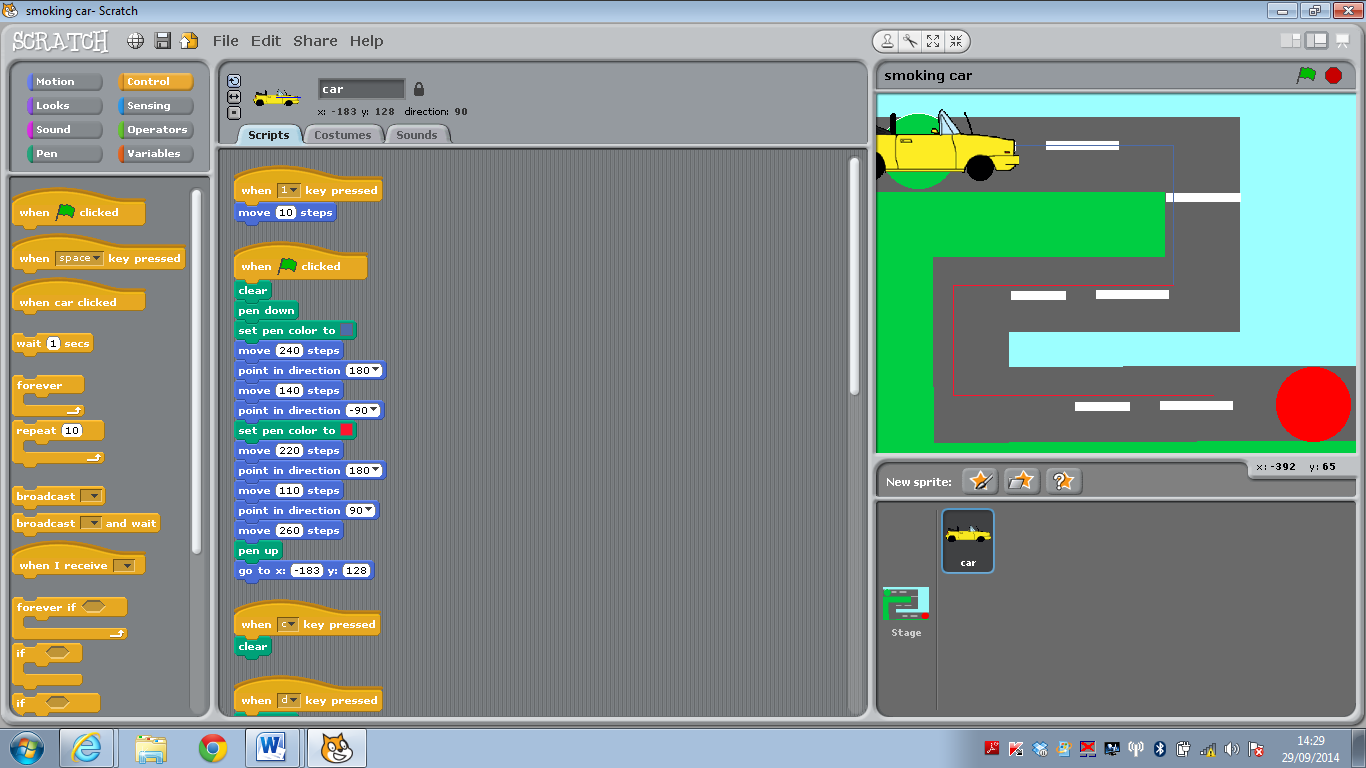Select the Variables block category
This screenshot has width=1366, height=768.
(x=156, y=154)
